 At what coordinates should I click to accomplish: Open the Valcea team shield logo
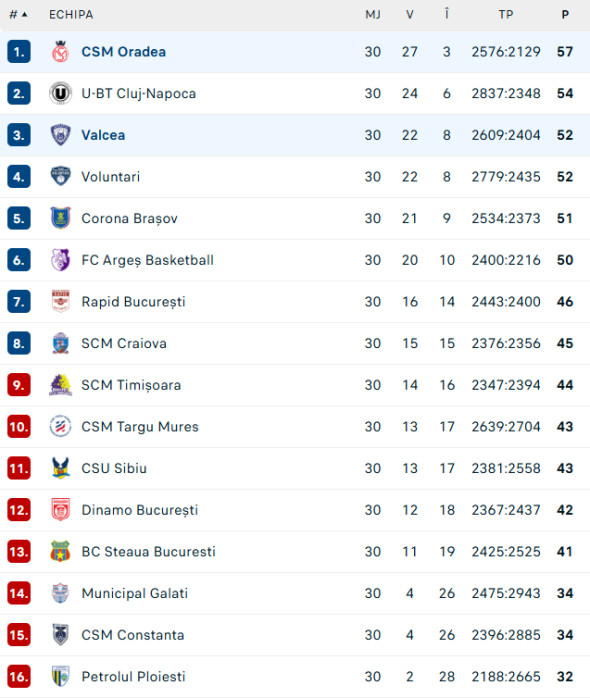60,135
